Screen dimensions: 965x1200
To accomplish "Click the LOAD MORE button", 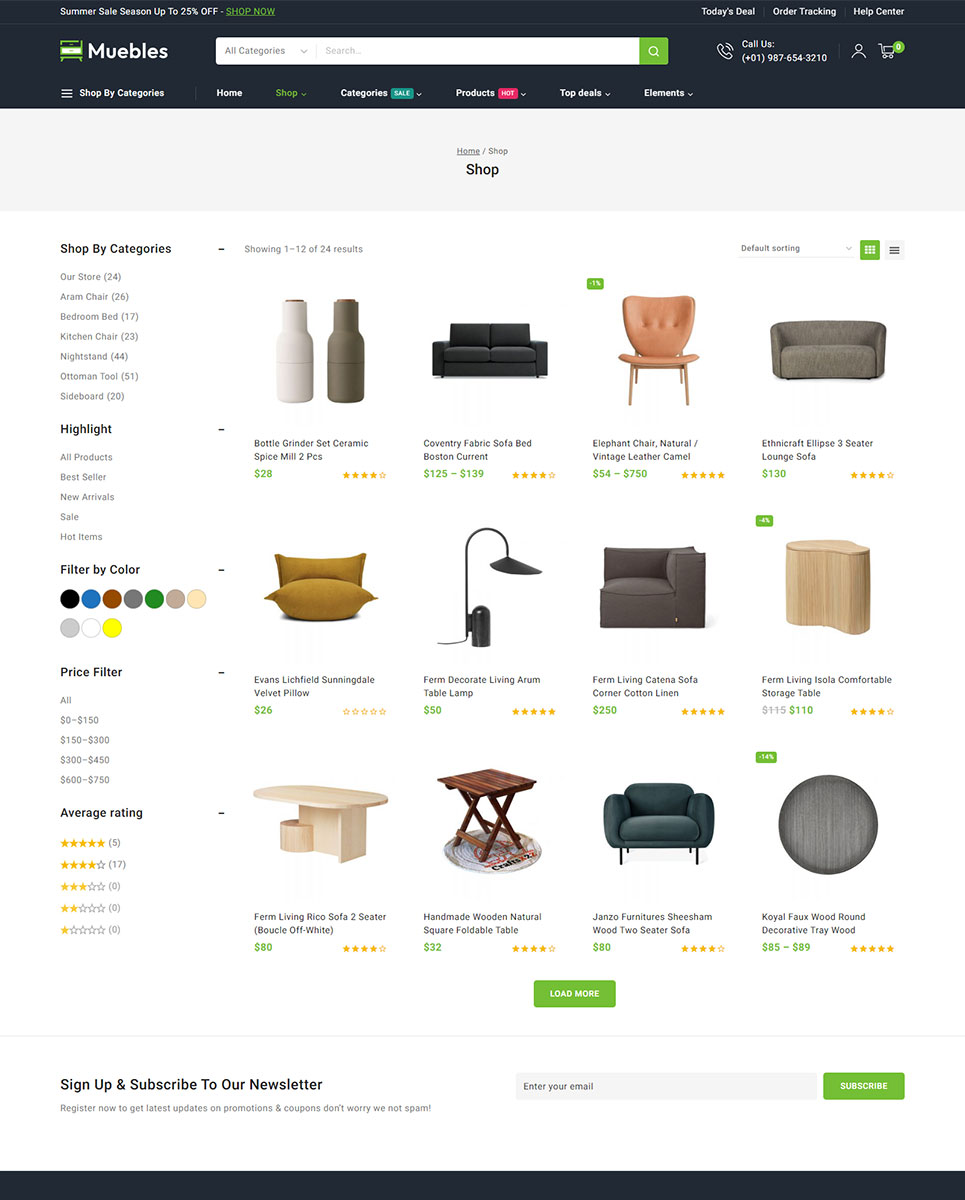I will tap(574, 994).
